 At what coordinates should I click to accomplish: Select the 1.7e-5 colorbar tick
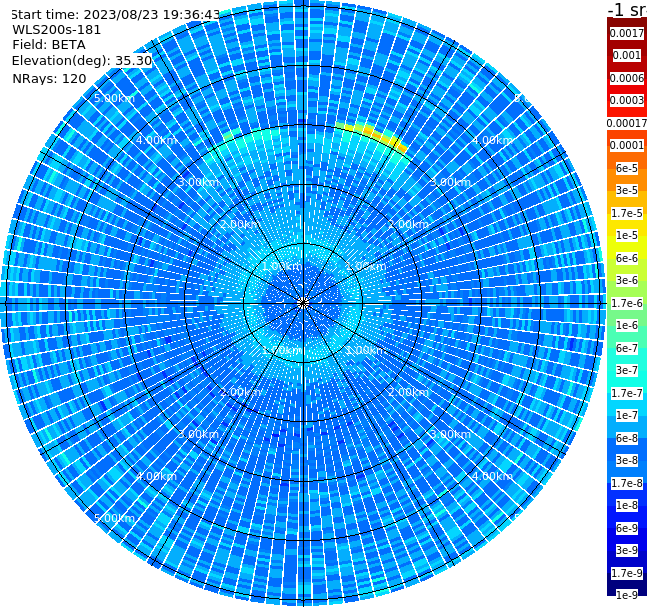627,213
